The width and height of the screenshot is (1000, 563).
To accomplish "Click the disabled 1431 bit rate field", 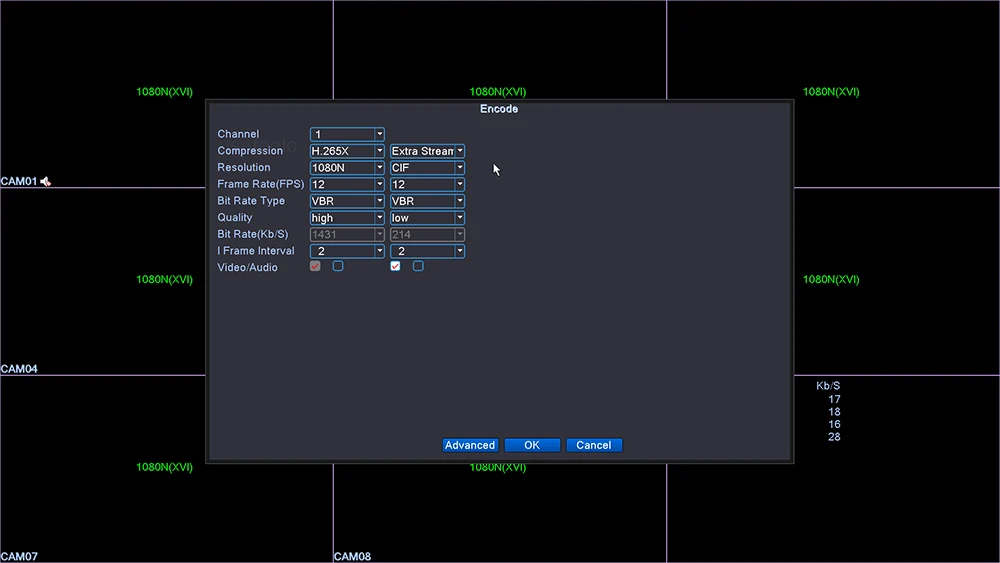I will pyautogui.click(x=347, y=234).
